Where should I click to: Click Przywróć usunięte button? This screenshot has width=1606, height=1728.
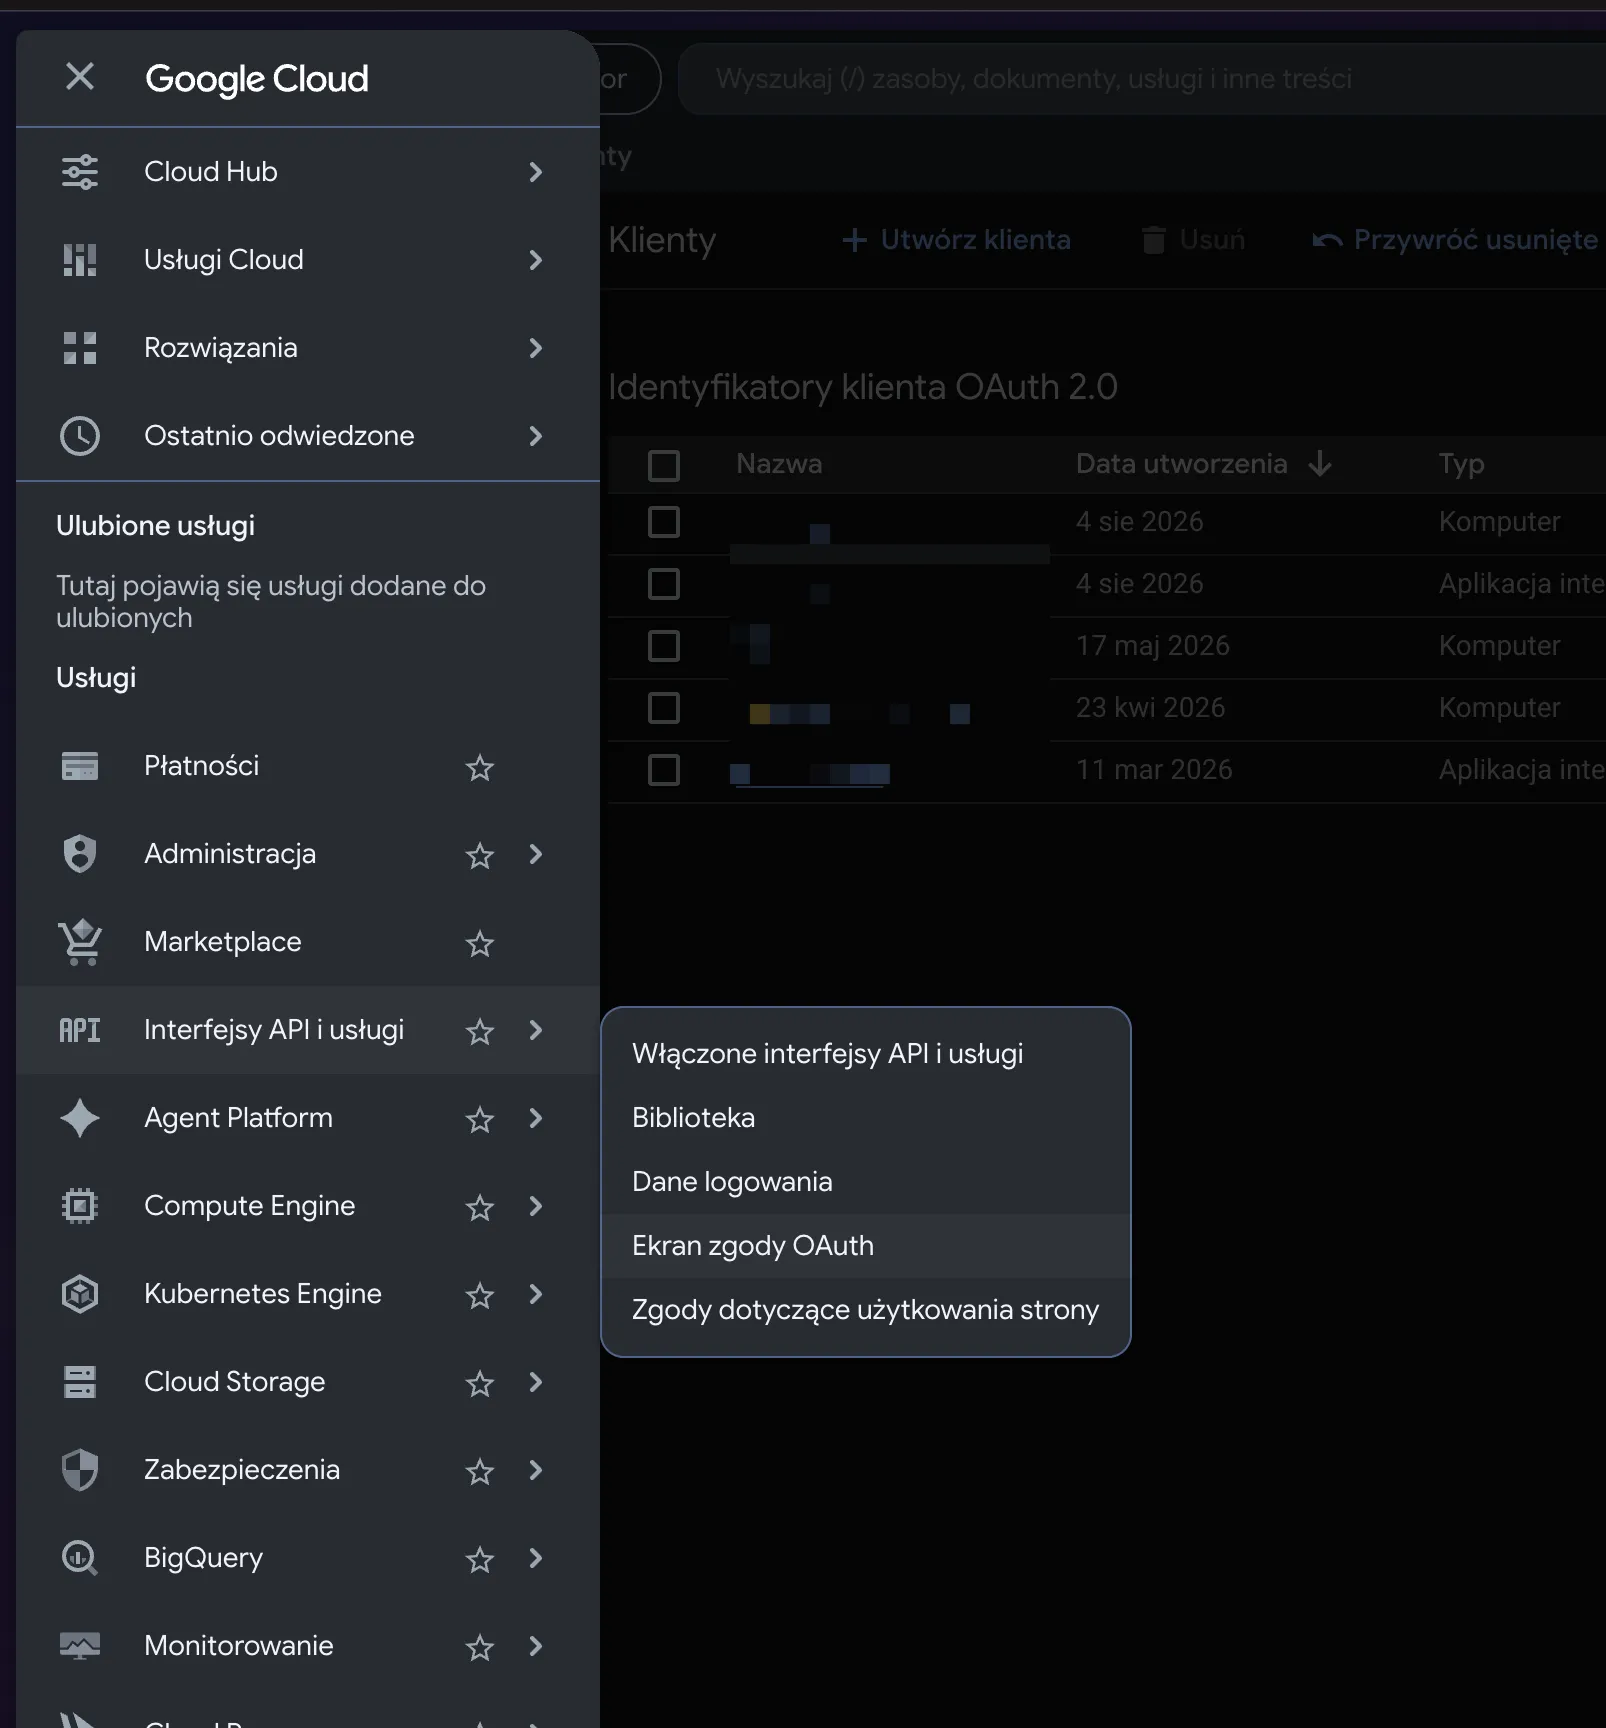click(x=1456, y=240)
